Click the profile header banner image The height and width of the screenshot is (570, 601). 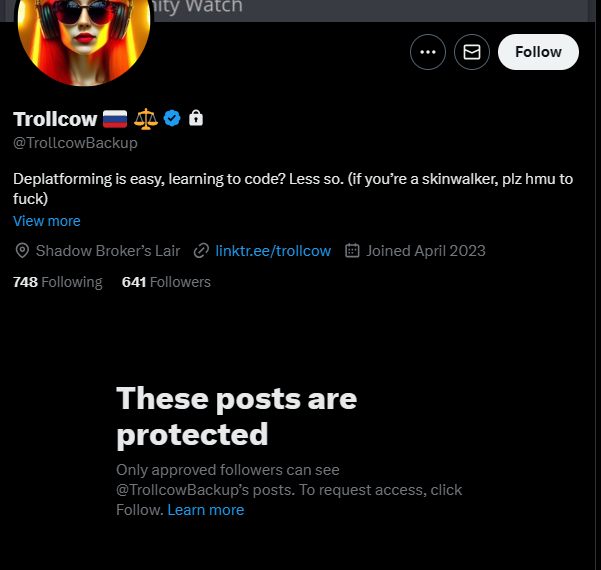coord(380,10)
